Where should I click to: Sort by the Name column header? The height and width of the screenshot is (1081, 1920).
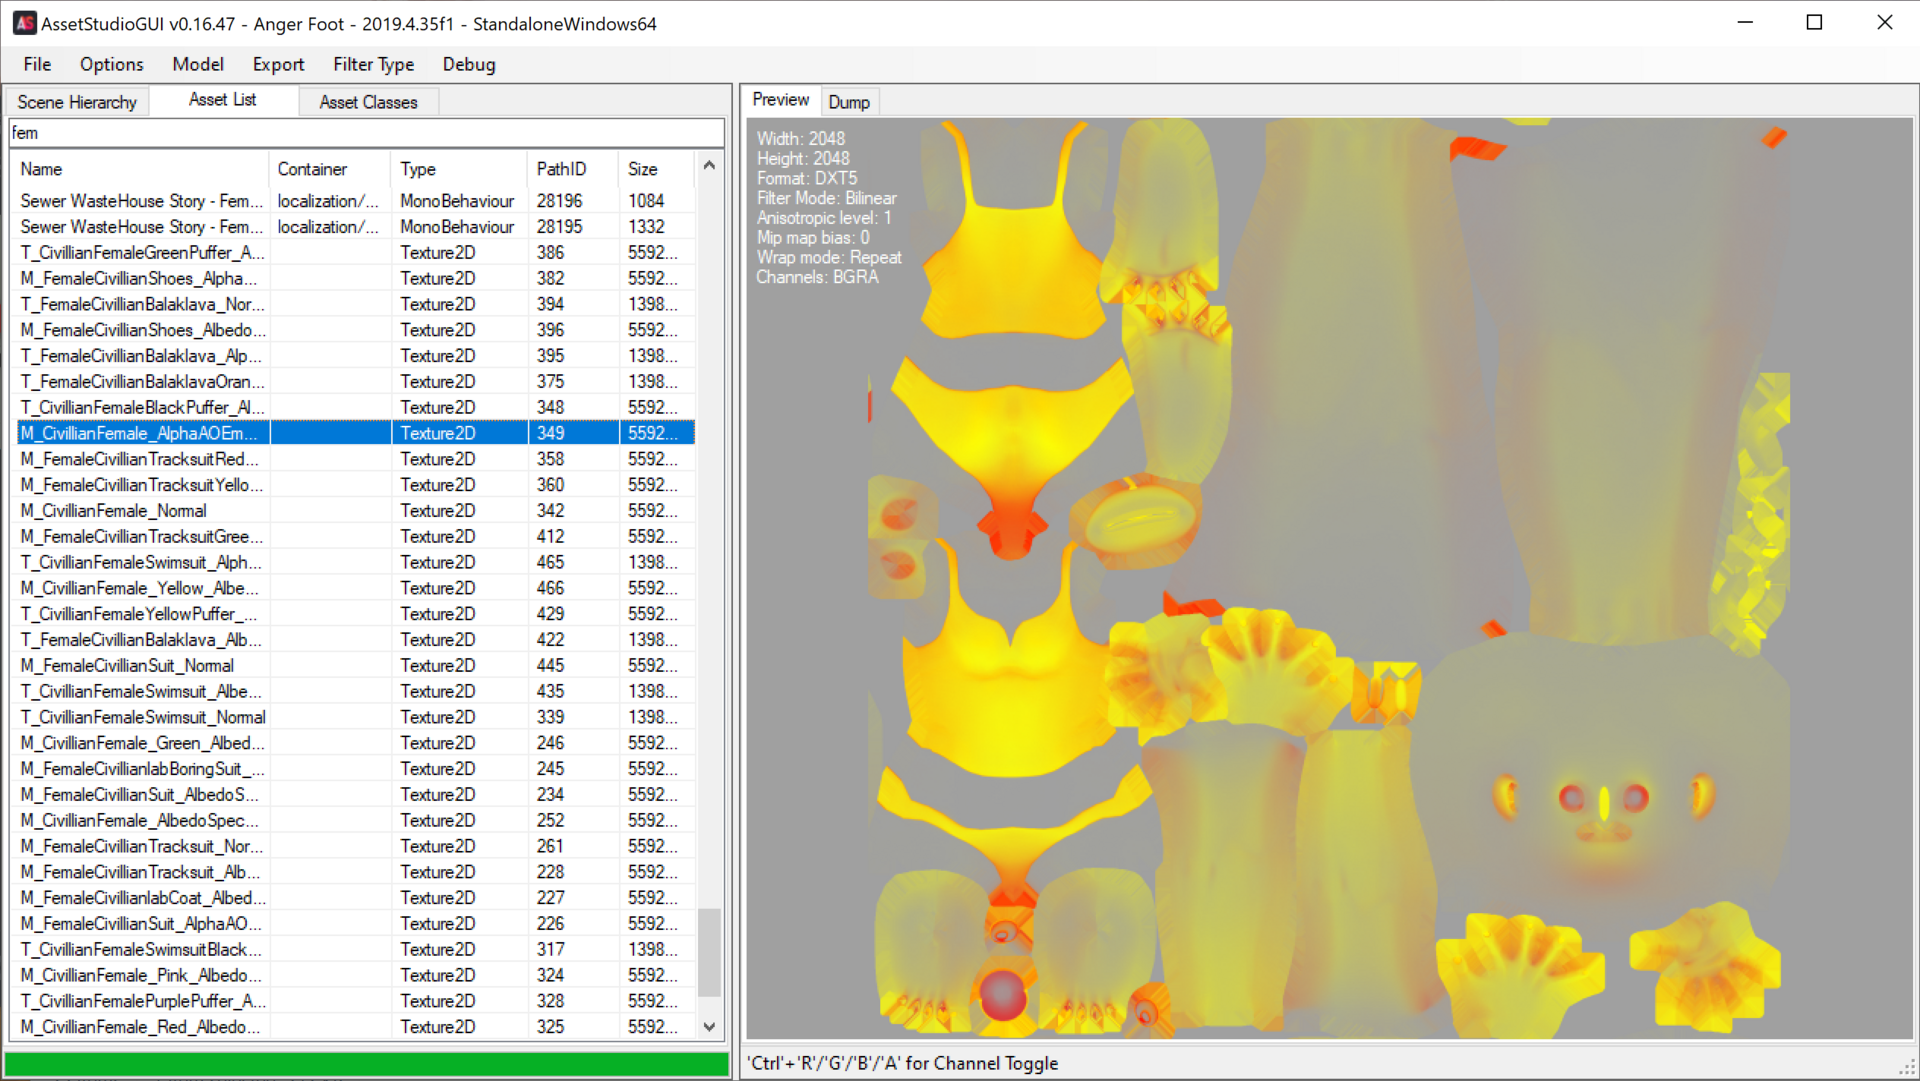pyautogui.click(x=139, y=169)
